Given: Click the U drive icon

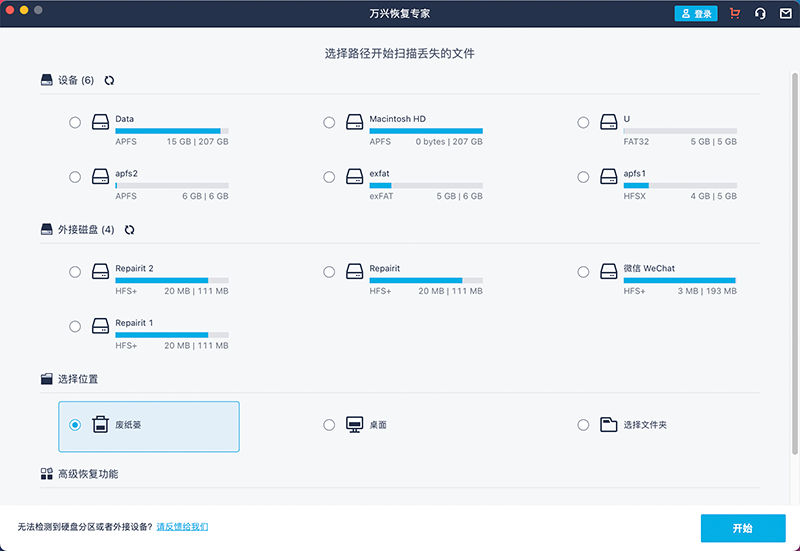Looking at the screenshot, I should 609,122.
